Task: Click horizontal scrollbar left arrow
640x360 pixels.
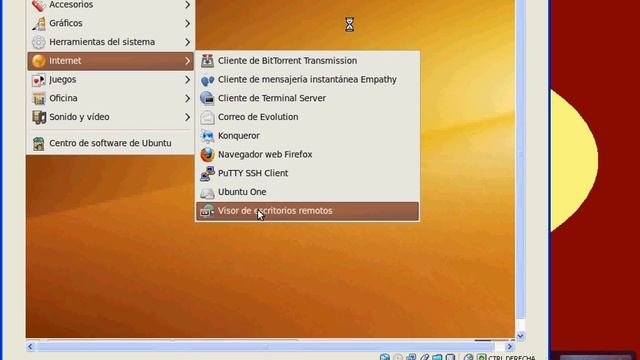Action: (30, 347)
